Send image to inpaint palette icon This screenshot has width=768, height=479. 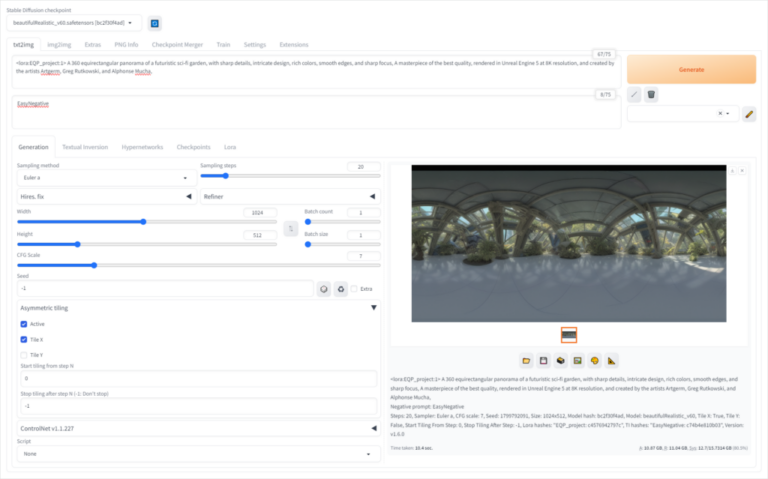(594, 360)
